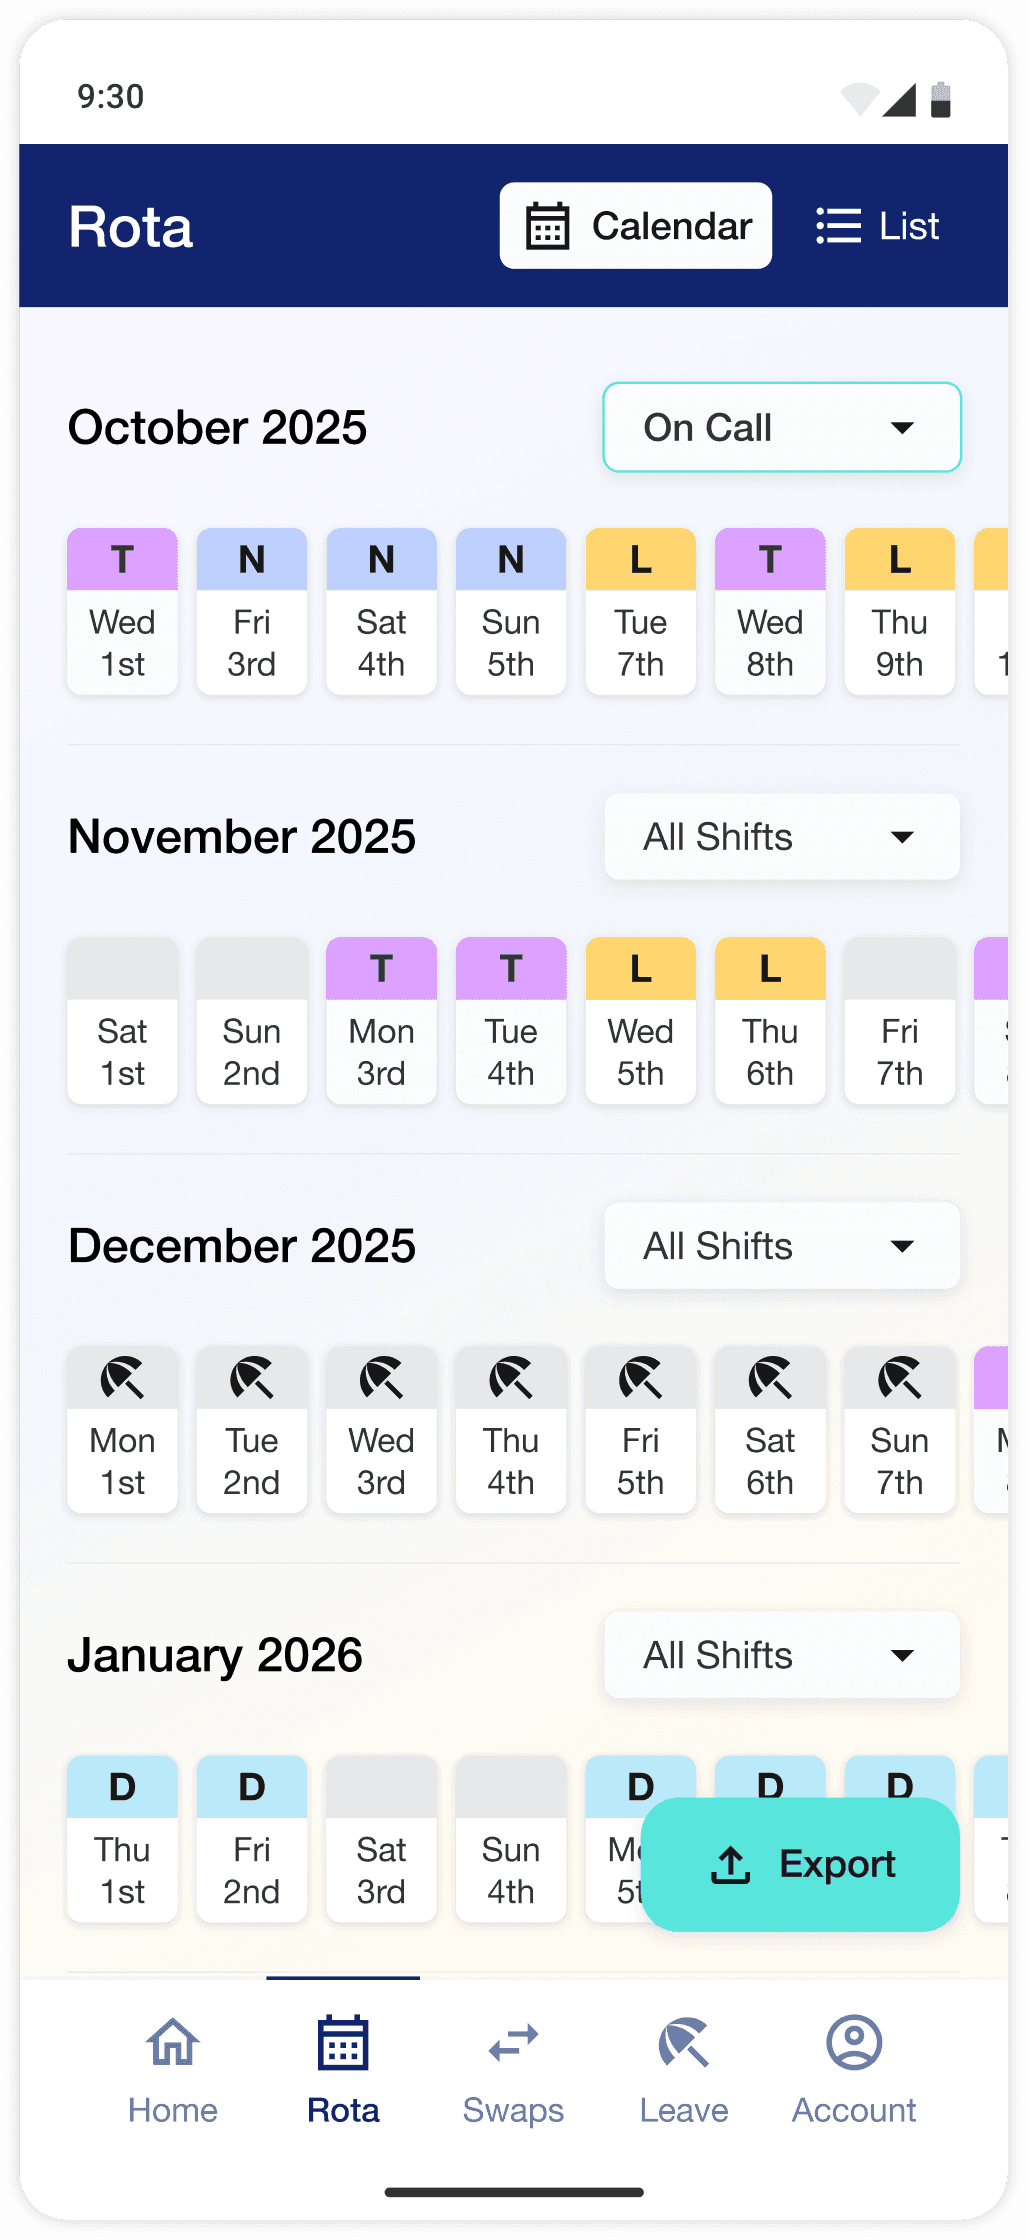
Task: Open the Leave umbrella icon in the bottom bar
Action: click(684, 2042)
